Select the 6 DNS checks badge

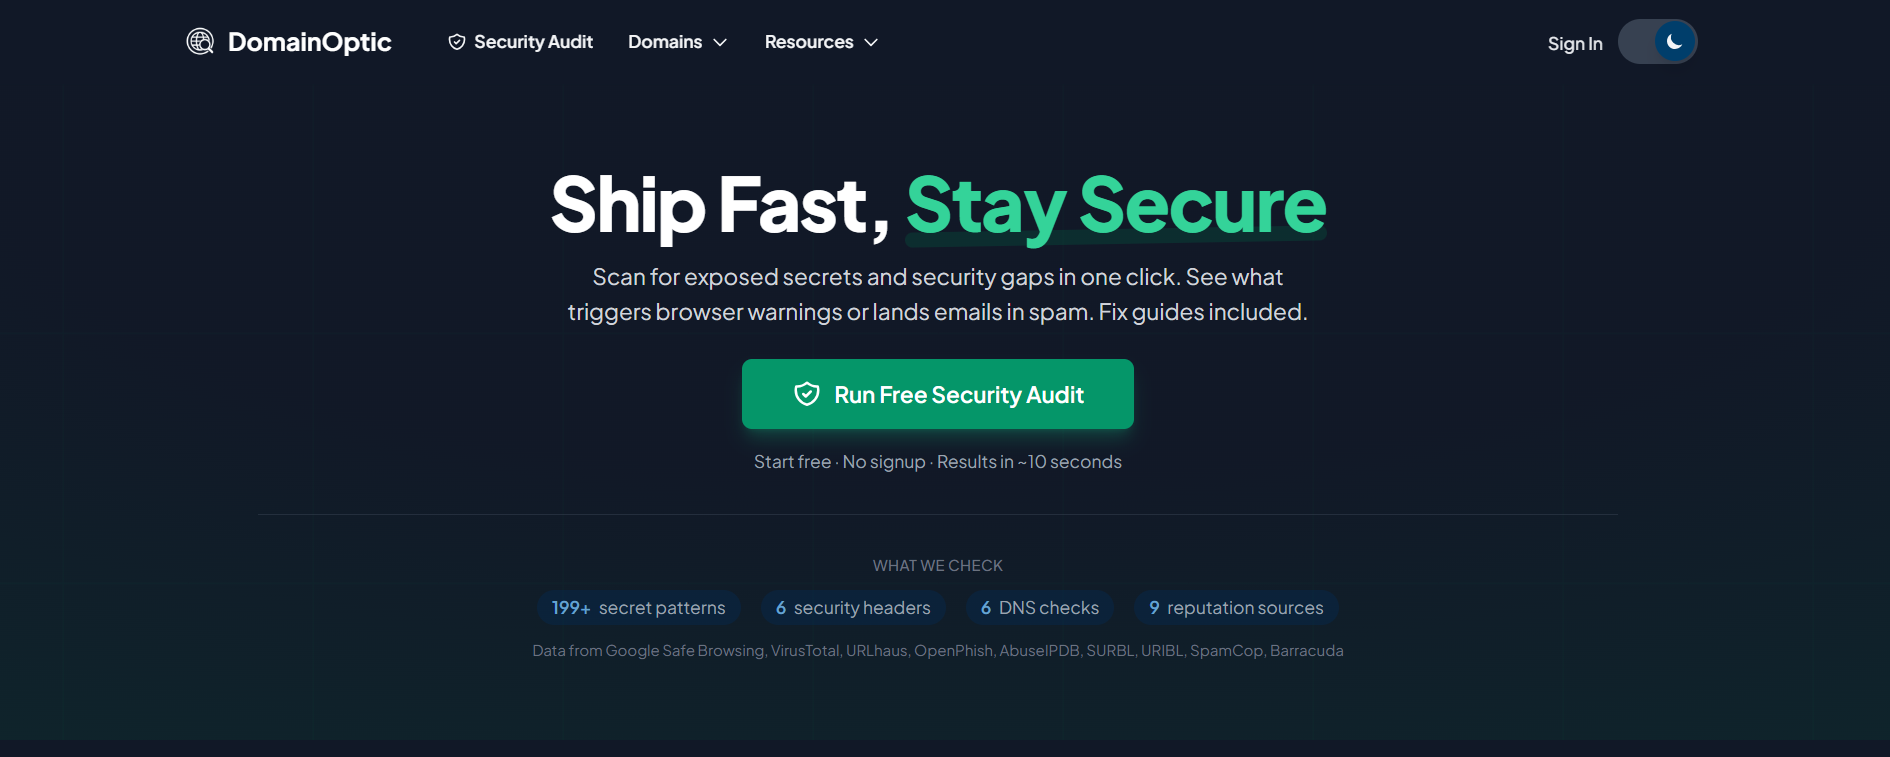pyautogui.click(x=1040, y=608)
